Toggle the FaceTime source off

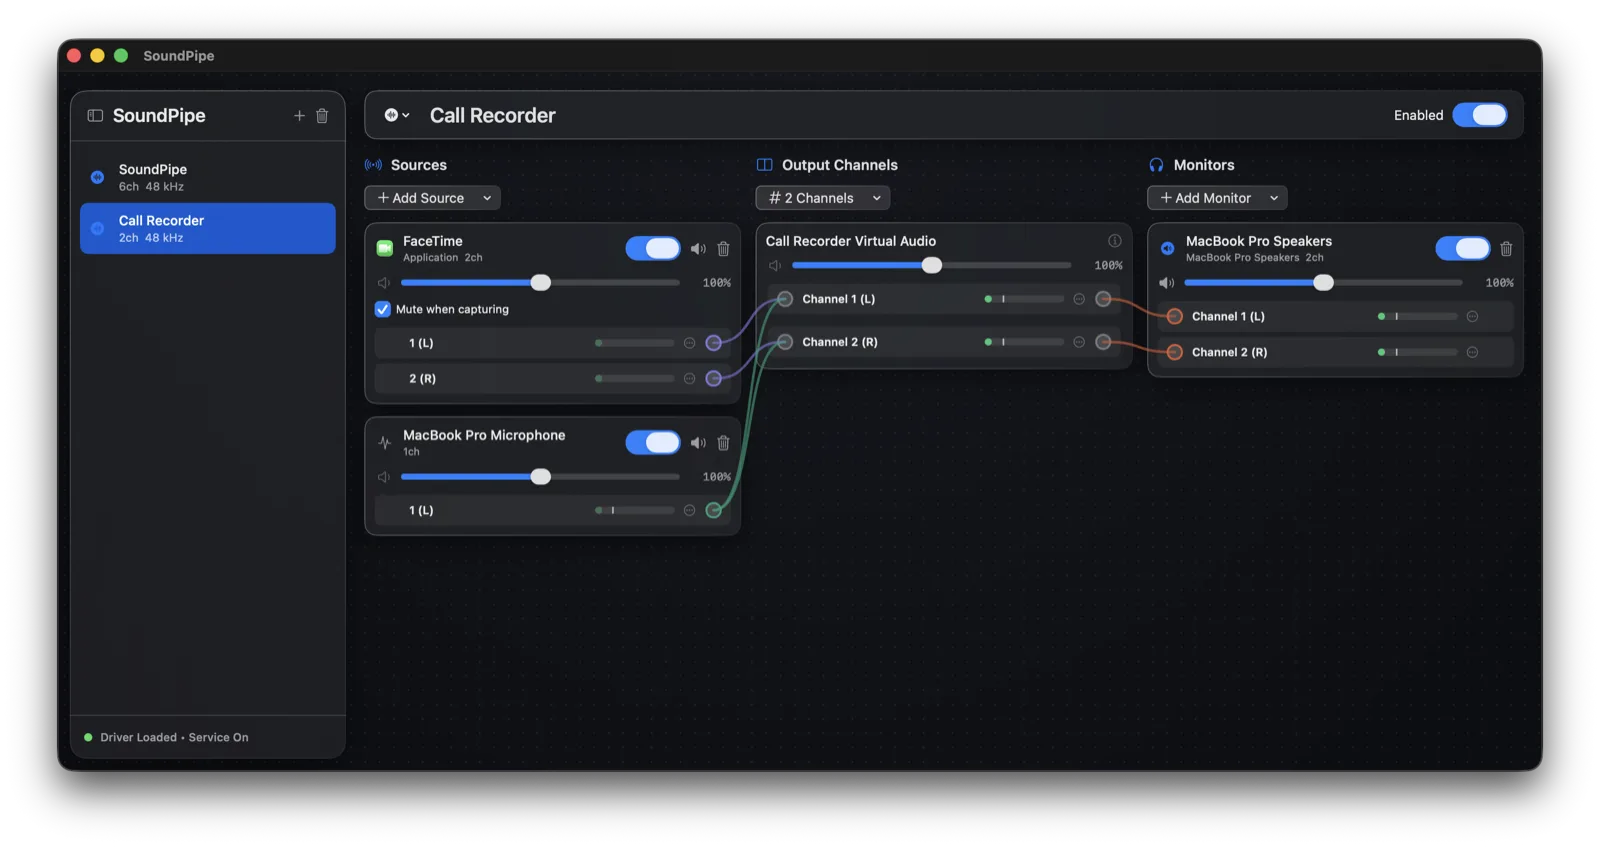point(653,248)
